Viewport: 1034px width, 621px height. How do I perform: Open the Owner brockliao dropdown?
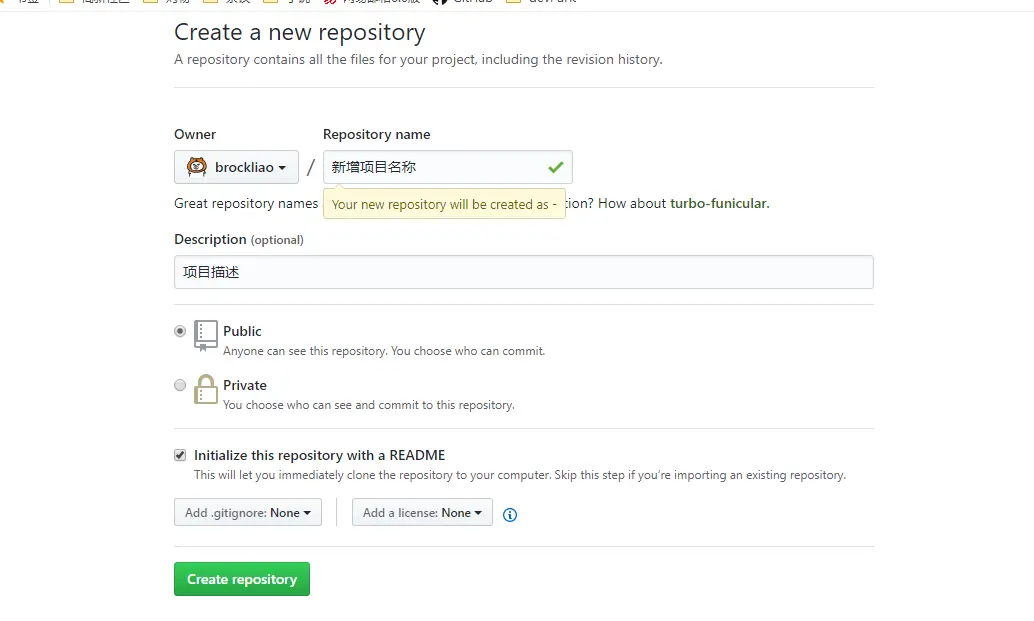tap(236, 167)
